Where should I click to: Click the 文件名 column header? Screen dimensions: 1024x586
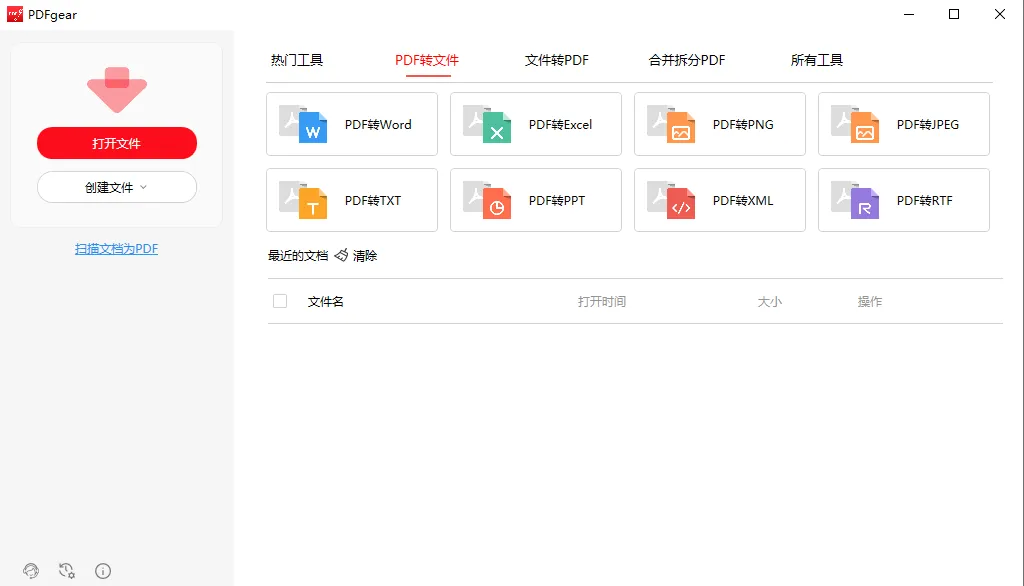click(x=325, y=302)
